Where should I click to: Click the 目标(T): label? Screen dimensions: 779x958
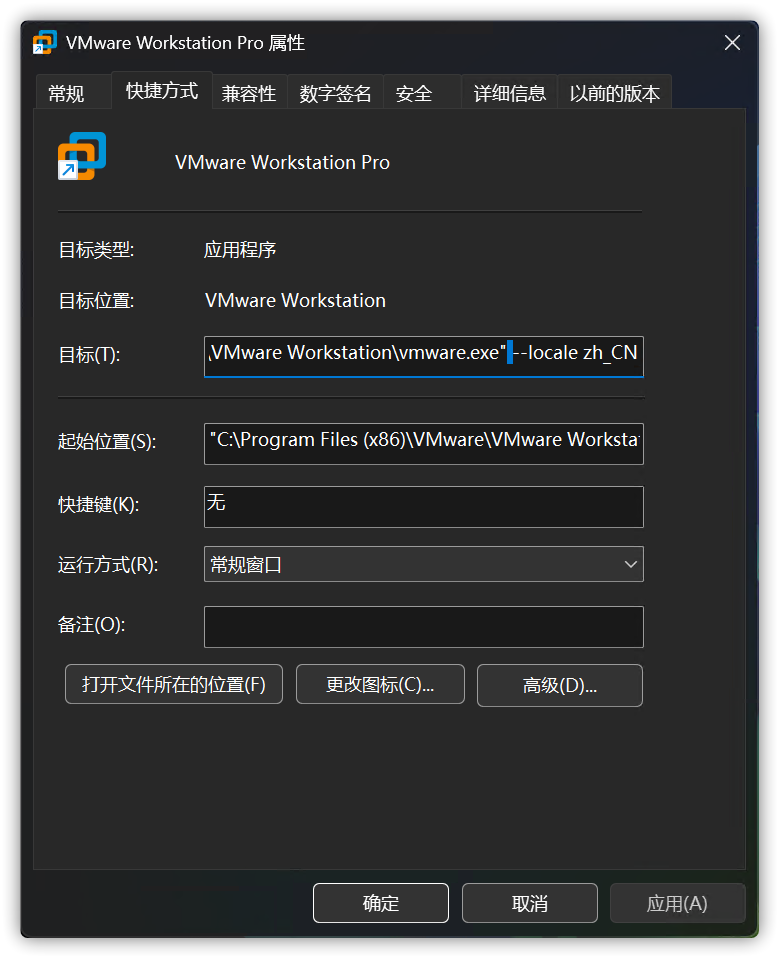click(x=89, y=354)
